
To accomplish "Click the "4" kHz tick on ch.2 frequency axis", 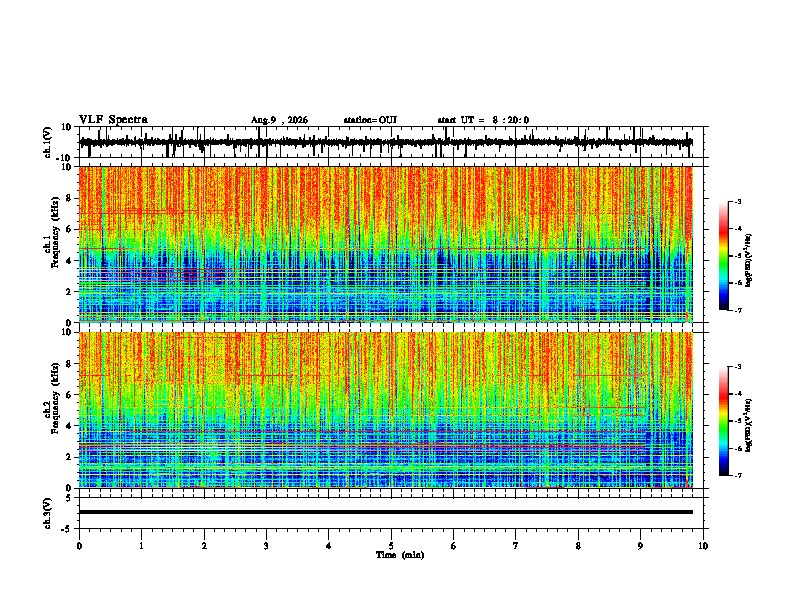I will click(x=69, y=426).
